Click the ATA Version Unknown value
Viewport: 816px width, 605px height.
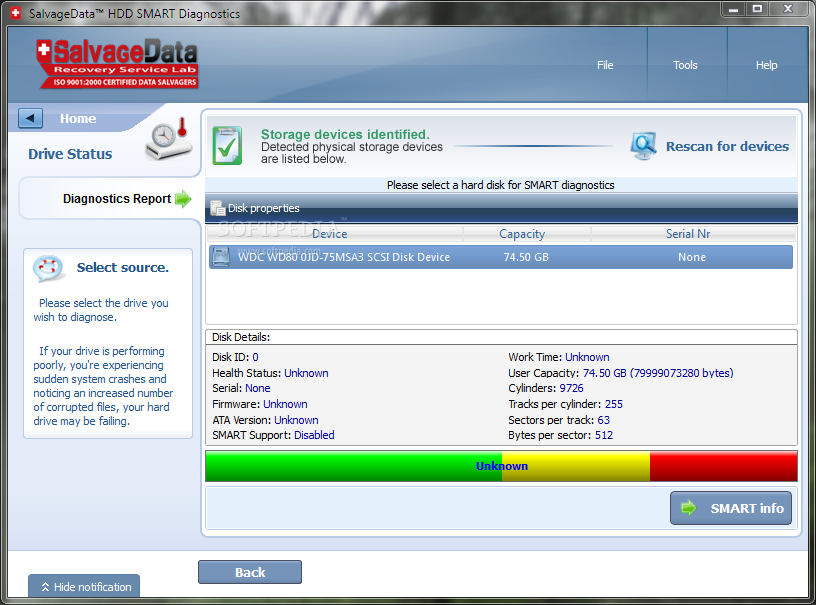coord(296,420)
